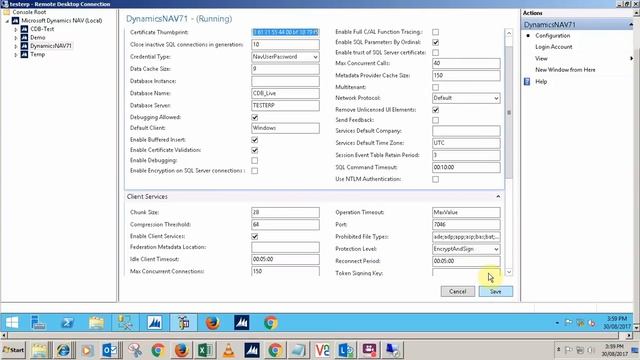The width and height of the screenshot is (640, 360).
Task: Open the Snipping Tool on local taskbar
Action: coord(134,350)
